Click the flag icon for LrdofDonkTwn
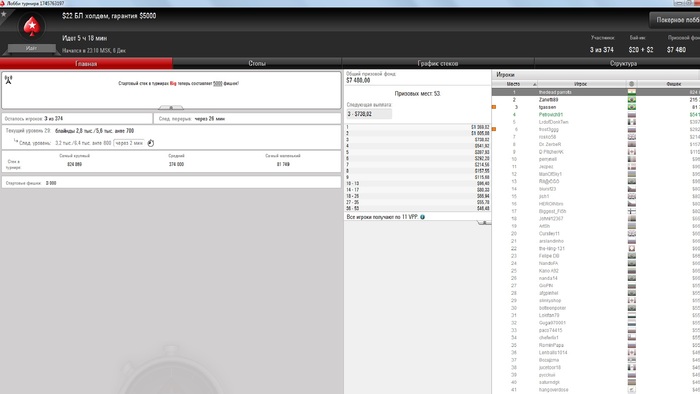The height and width of the screenshot is (394, 700). [x=632, y=122]
